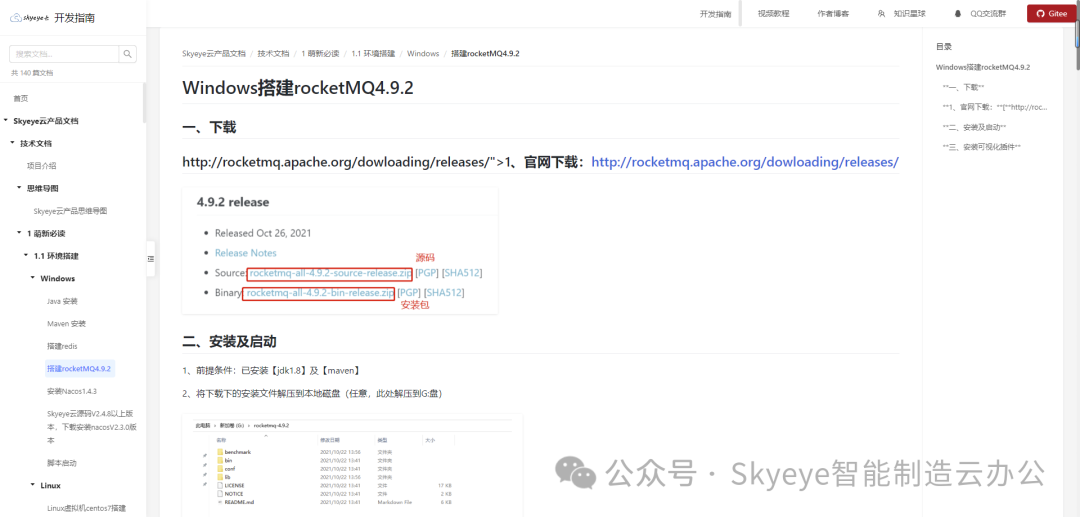Open Java 安装 sidebar item

[x=62, y=301]
